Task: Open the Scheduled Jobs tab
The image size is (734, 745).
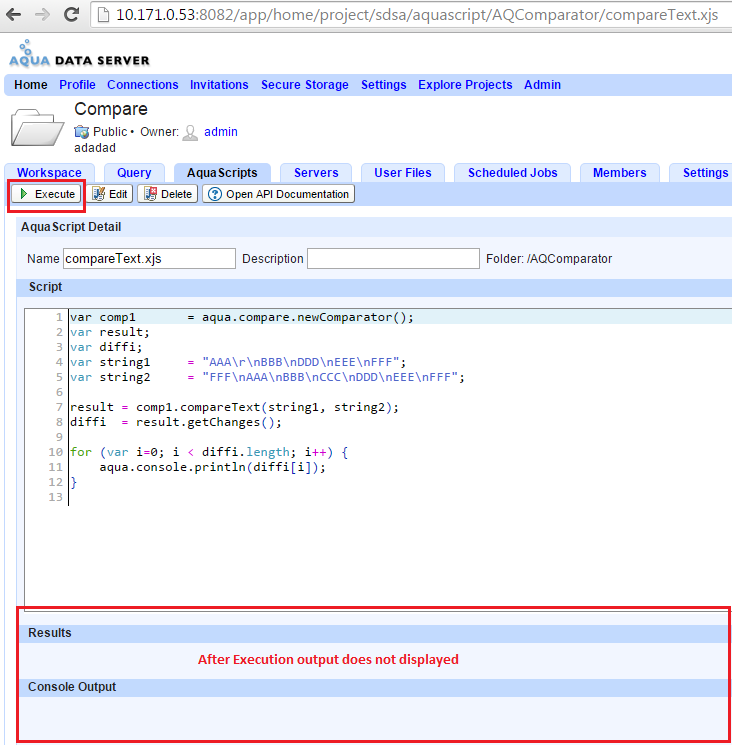Action: click(x=513, y=172)
